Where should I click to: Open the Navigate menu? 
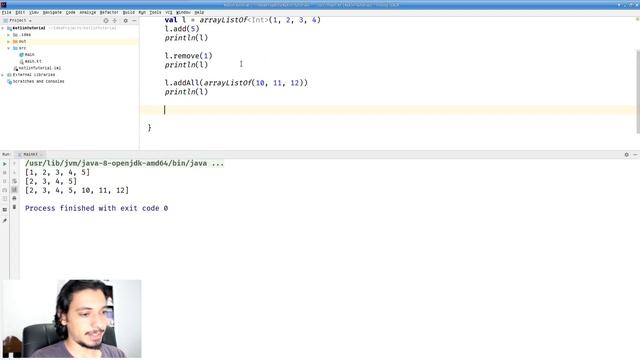coord(52,12)
